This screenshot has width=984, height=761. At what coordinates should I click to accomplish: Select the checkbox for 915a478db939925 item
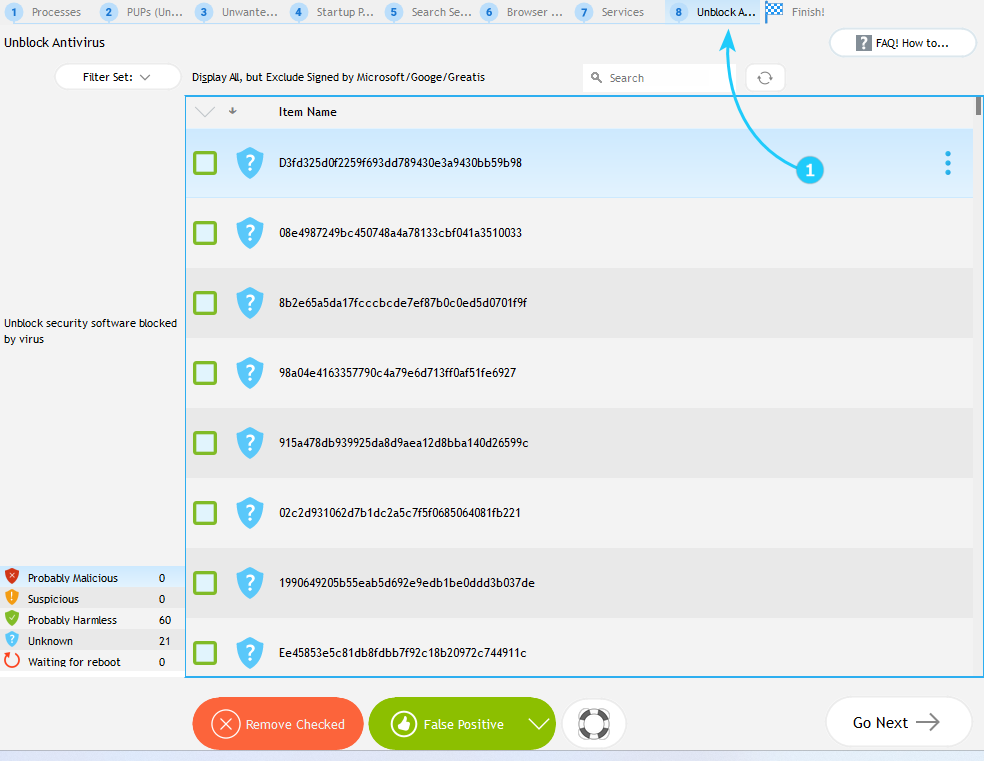[205, 443]
